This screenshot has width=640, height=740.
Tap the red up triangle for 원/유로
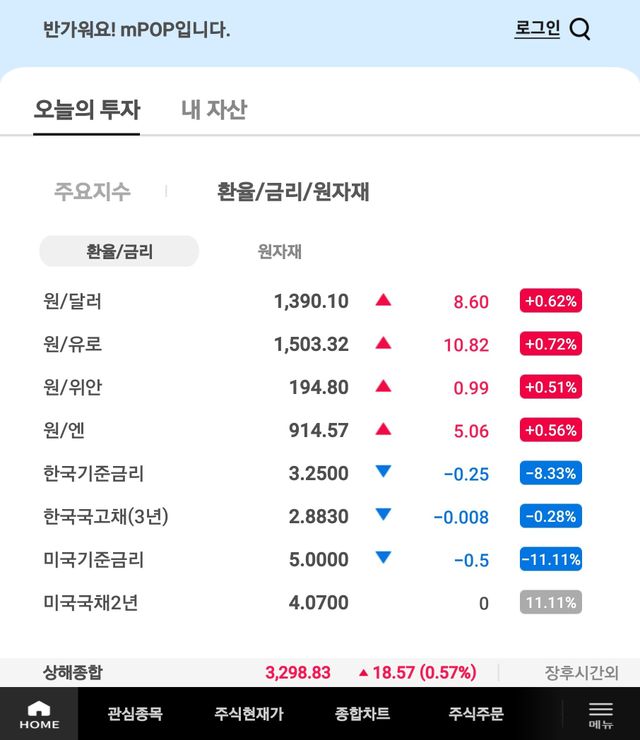[x=383, y=343]
